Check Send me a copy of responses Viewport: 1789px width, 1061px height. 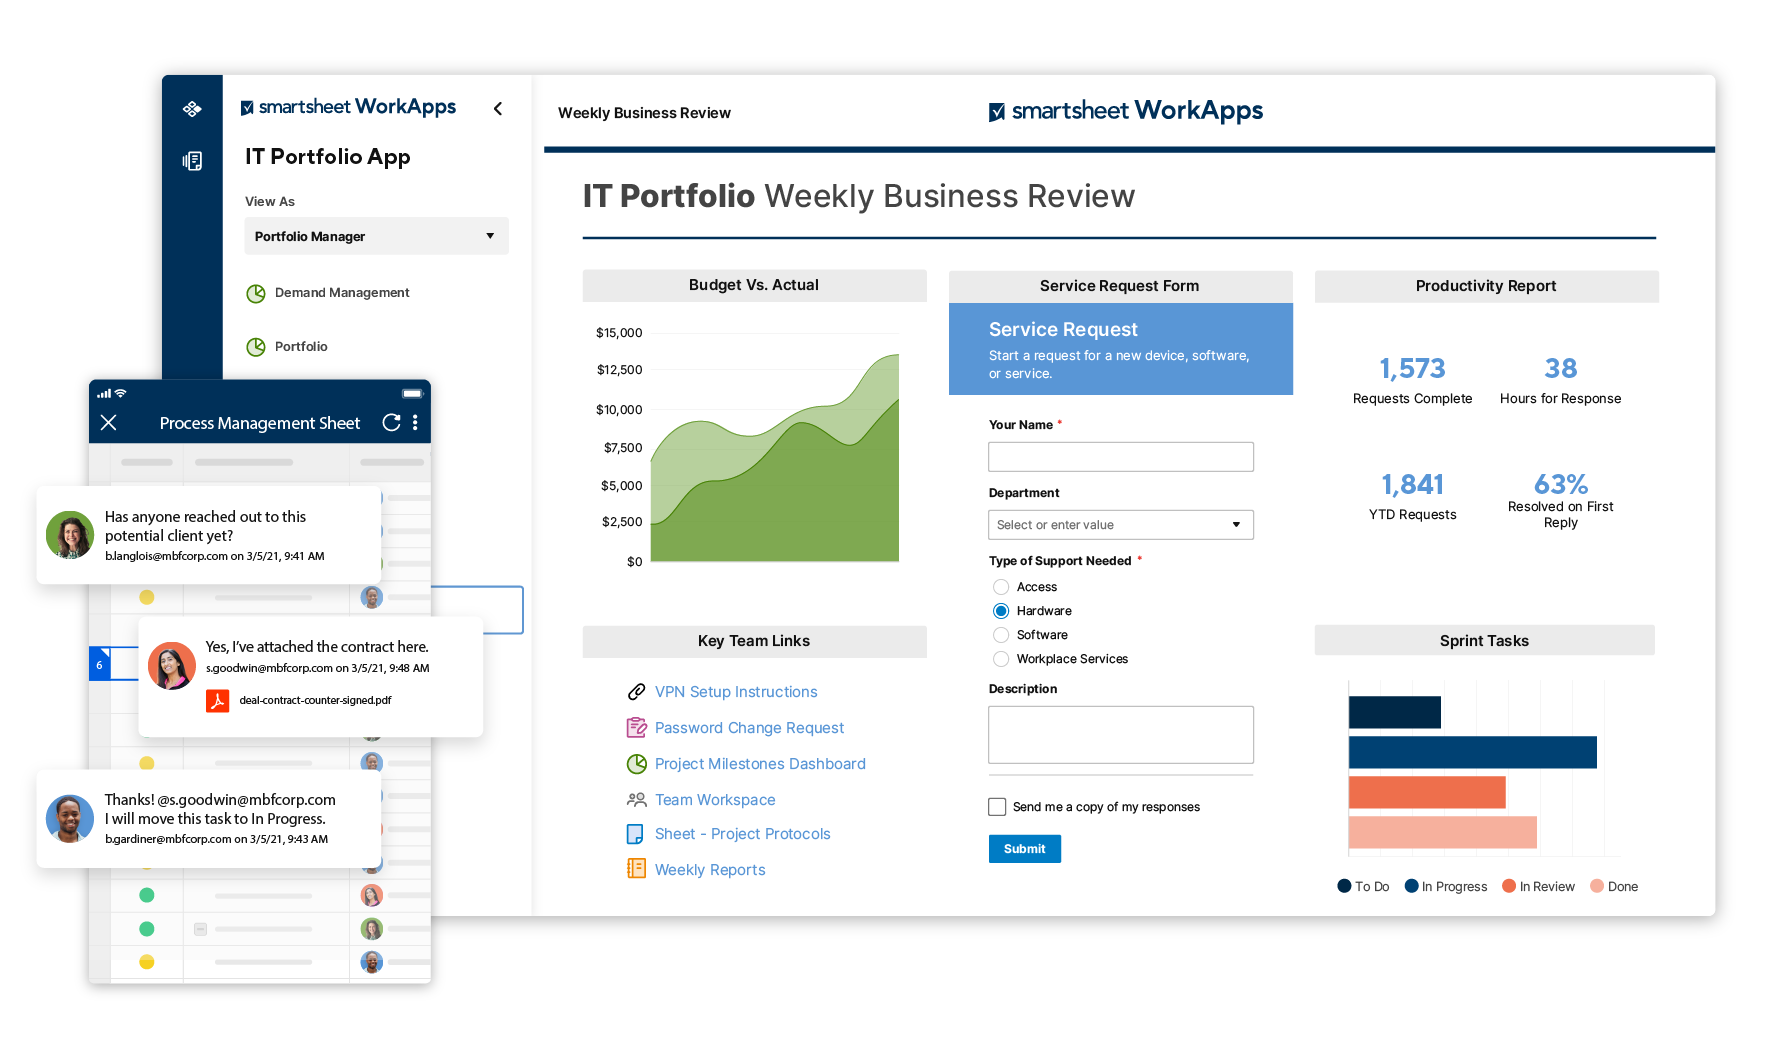coord(997,807)
